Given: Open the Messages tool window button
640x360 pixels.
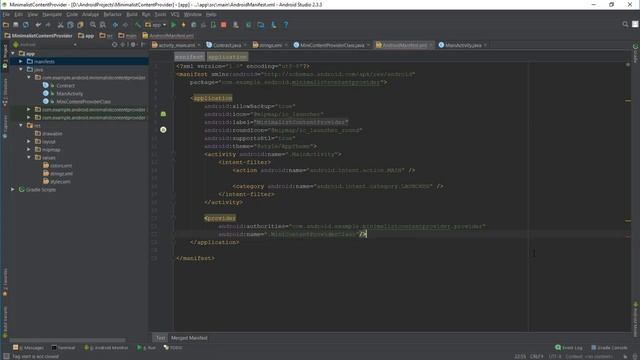Looking at the screenshot, I should (x=28, y=348).
